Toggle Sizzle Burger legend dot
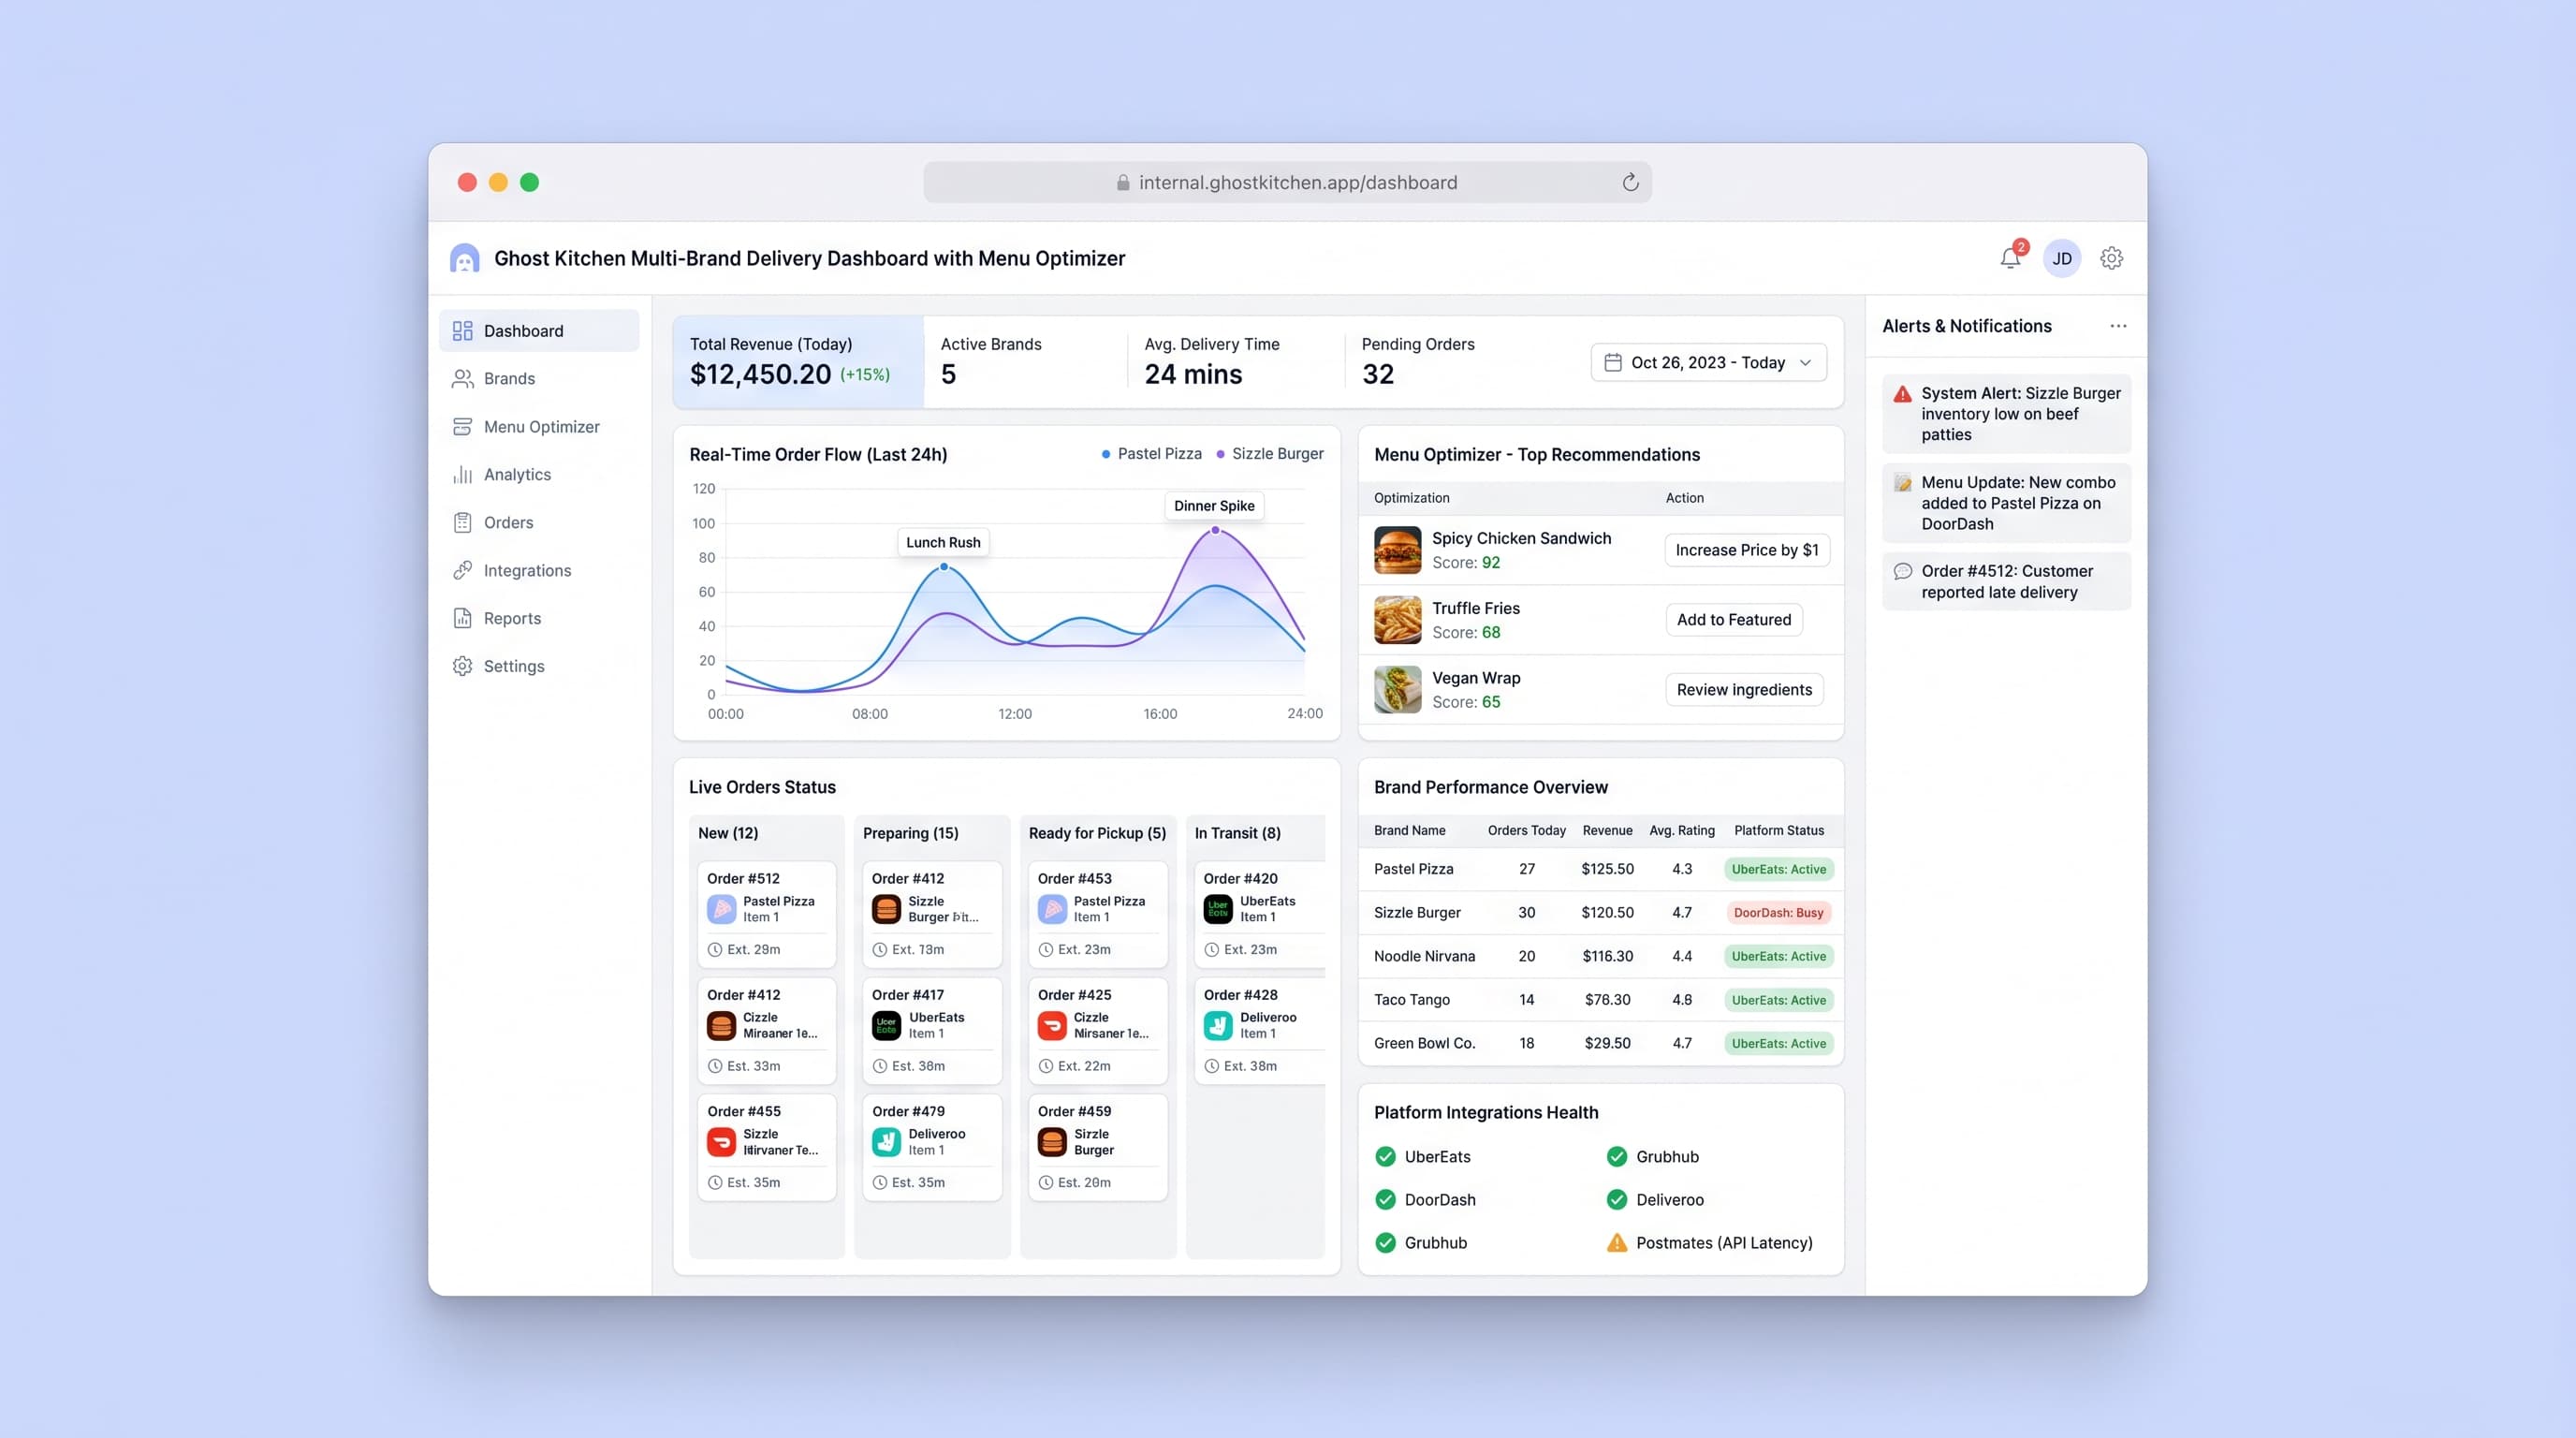Image resolution: width=2576 pixels, height=1438 pixels. pyautogui.click(x=1220, y=455)
